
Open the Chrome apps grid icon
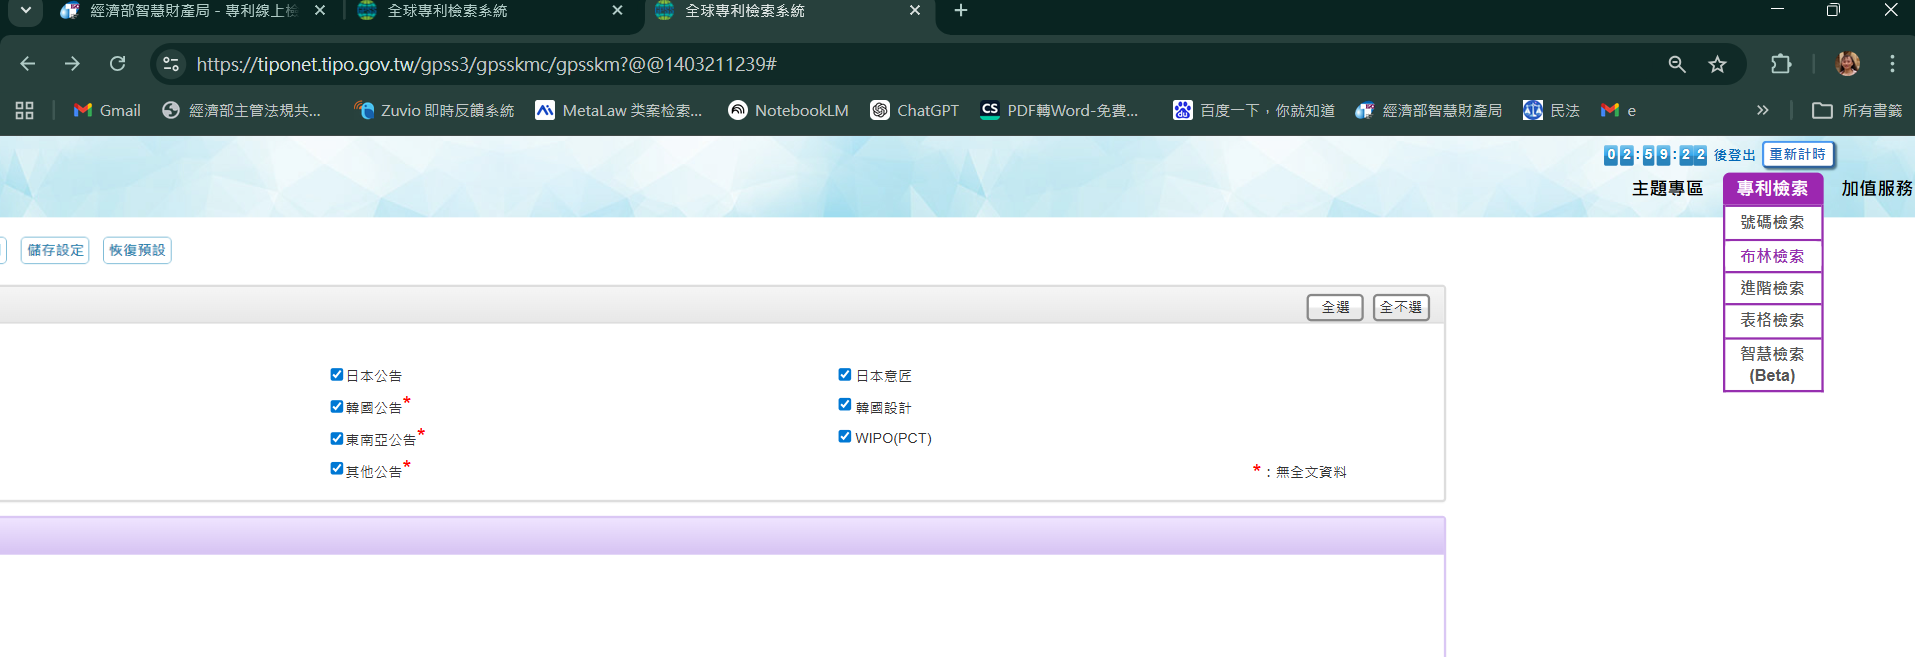tap(25, 110)
